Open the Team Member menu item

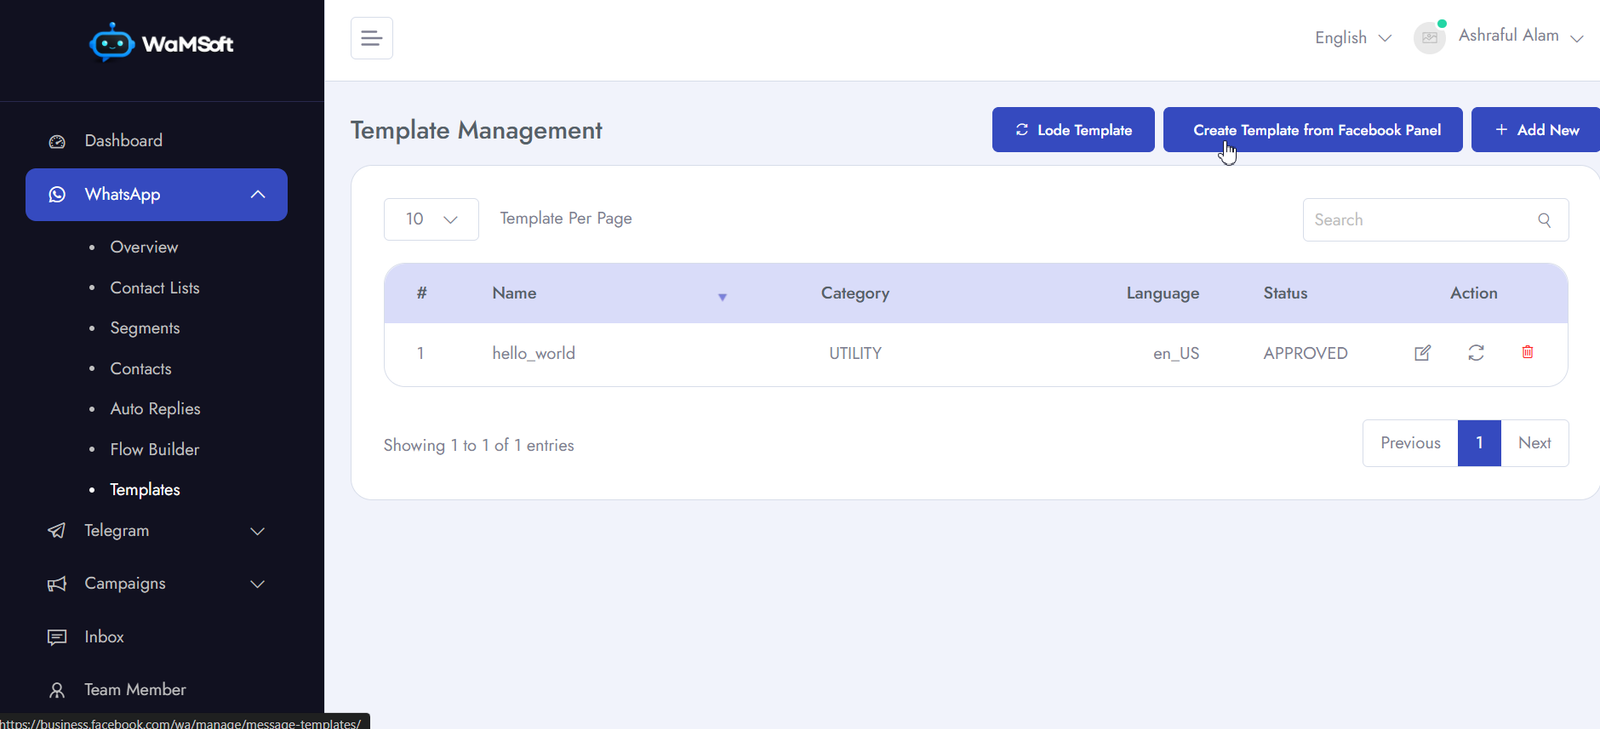135,690
